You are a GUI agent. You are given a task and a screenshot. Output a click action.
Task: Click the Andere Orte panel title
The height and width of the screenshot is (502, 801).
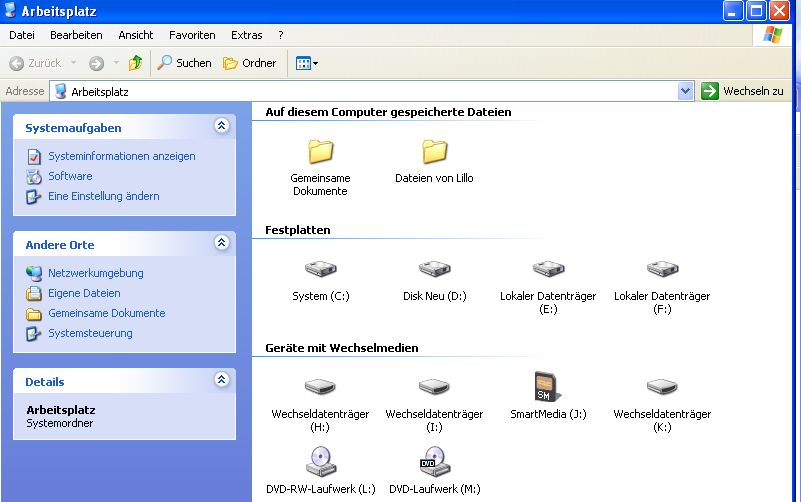[60, 245]
